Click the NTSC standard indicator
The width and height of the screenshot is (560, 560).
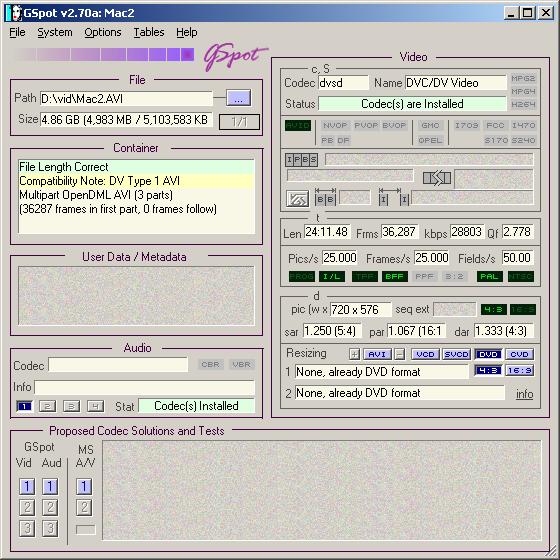[x=521, y=276]
